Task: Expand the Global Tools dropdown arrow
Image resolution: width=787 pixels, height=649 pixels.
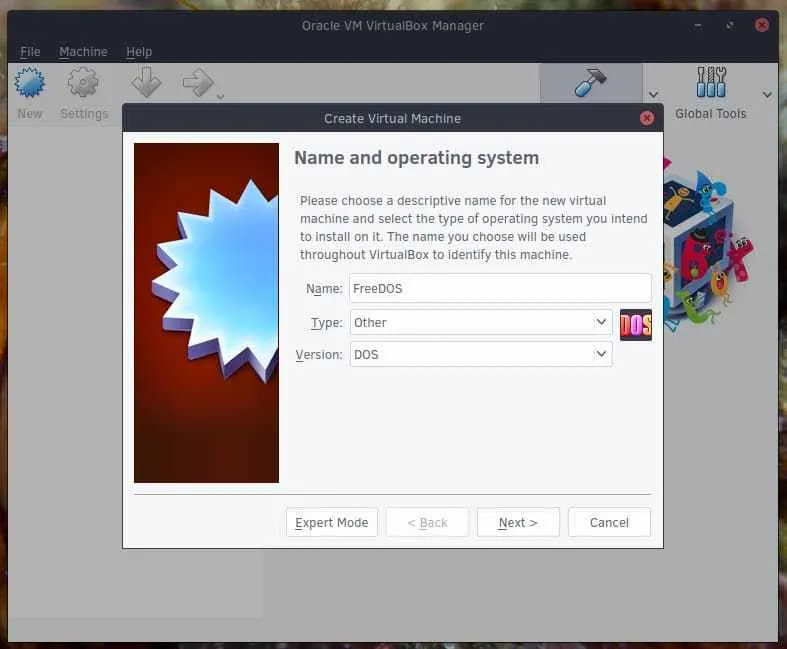Action: [767, 95]
